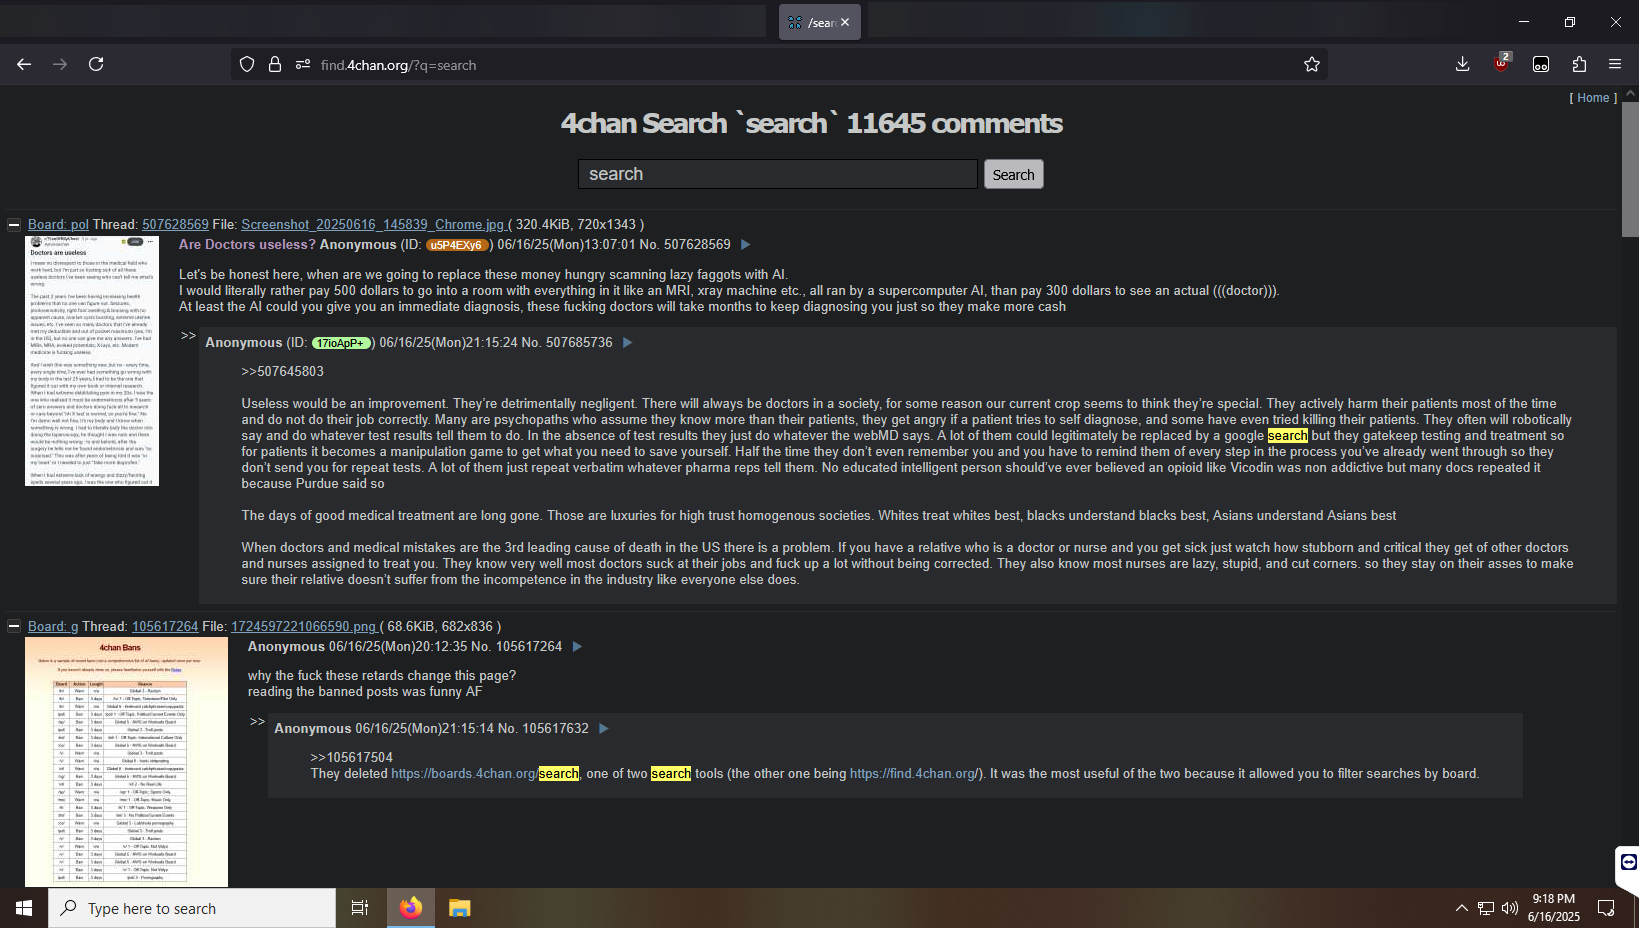Open thread 105617264 link

click(165, 627)
